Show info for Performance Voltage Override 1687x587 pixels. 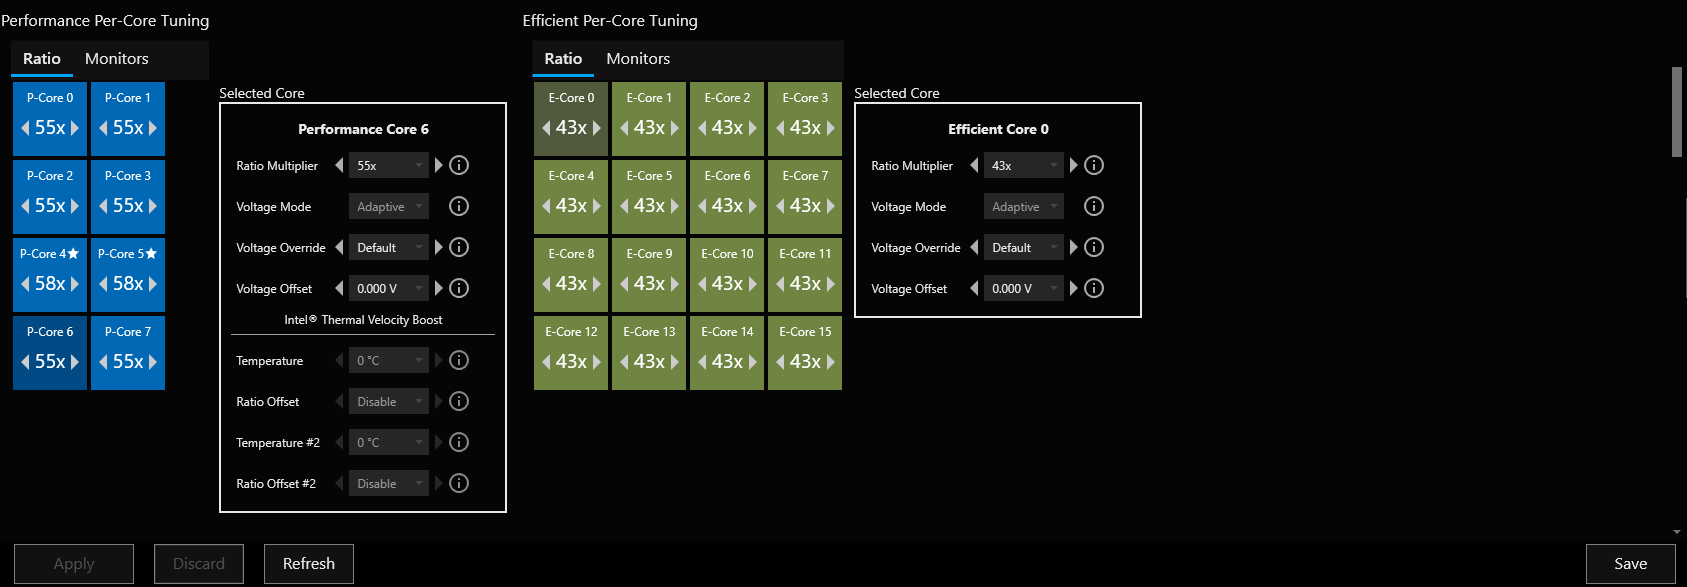[x=459, y=247]
